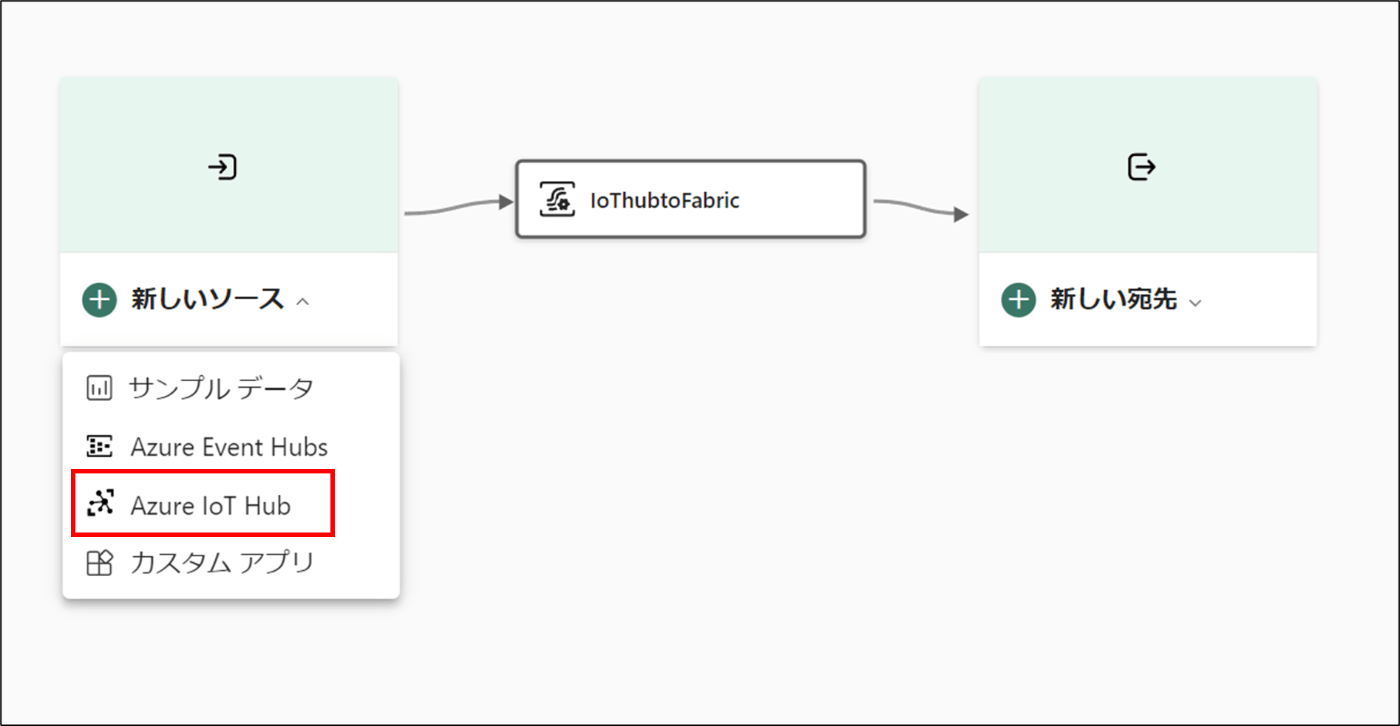Viewport: 1400px width, 726px height.
Task: Select the IoThubtoFabric eventstream node
Action: tap(690, 199)
